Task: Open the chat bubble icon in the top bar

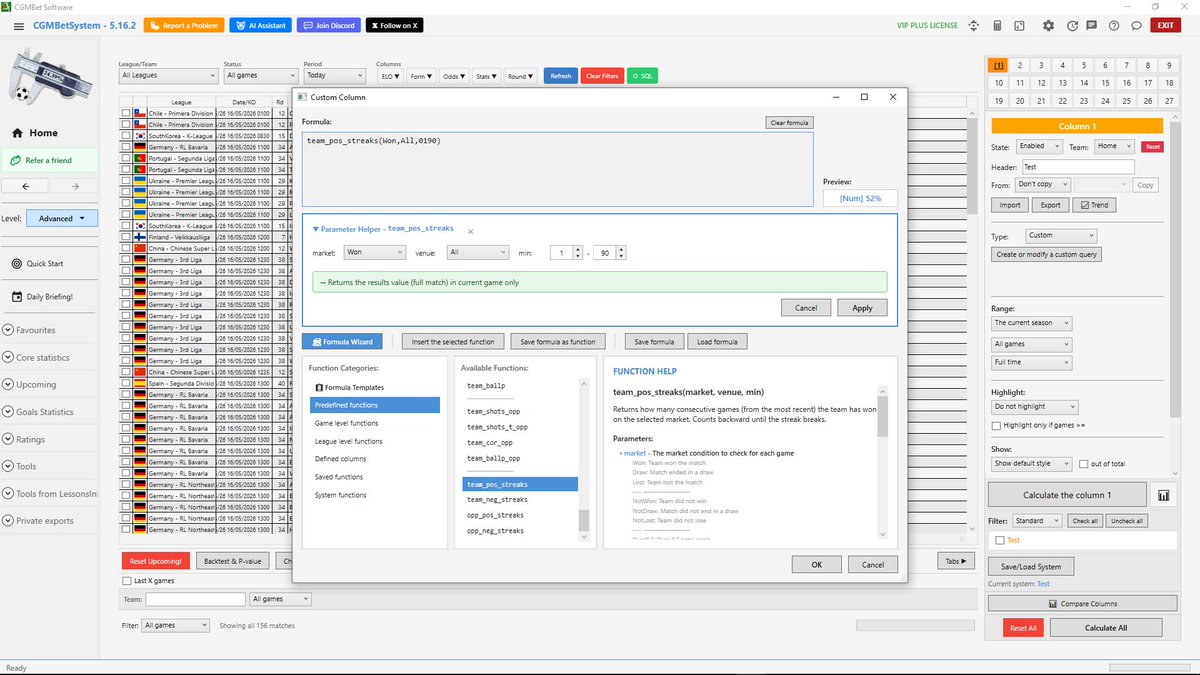Action: point(1136,25)
